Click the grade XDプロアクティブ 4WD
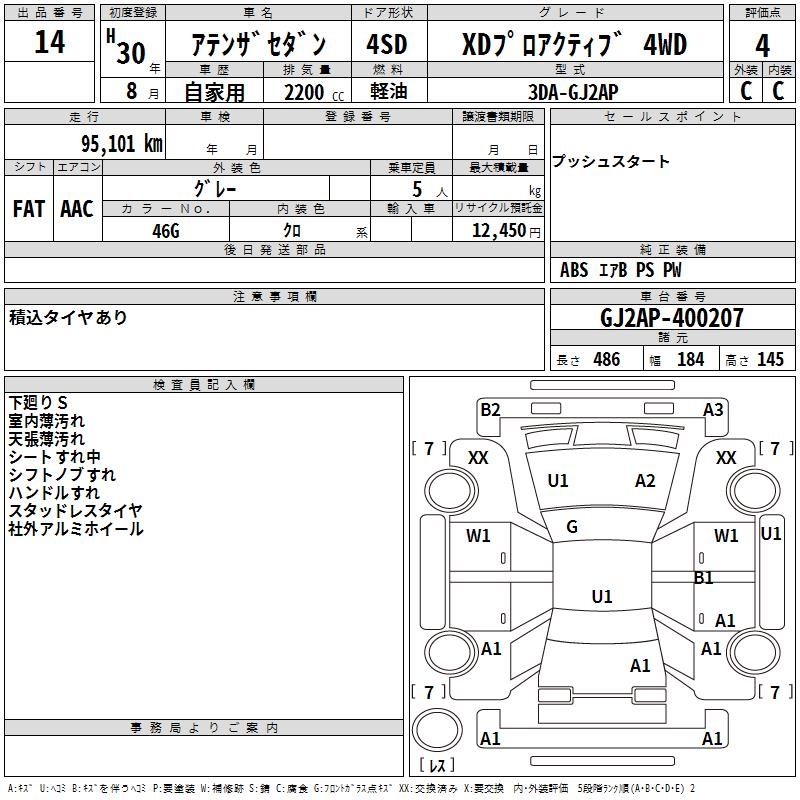 574,44
